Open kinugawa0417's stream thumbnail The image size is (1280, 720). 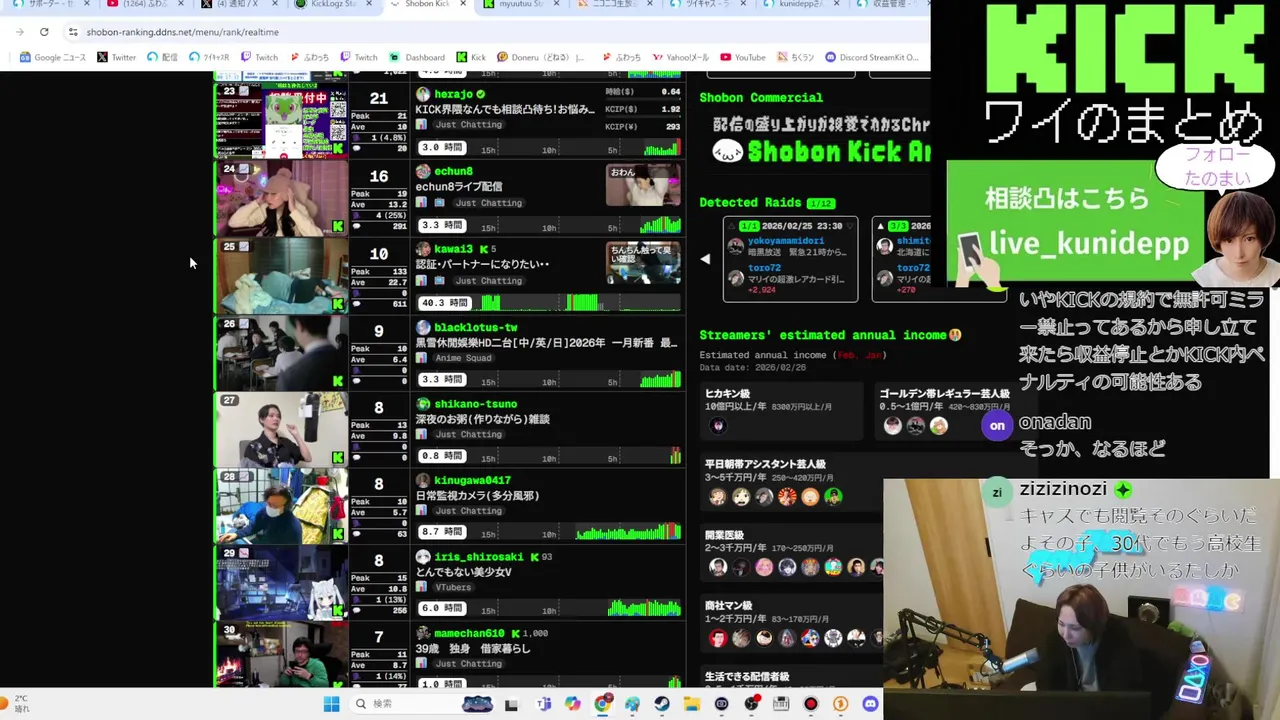281,507
